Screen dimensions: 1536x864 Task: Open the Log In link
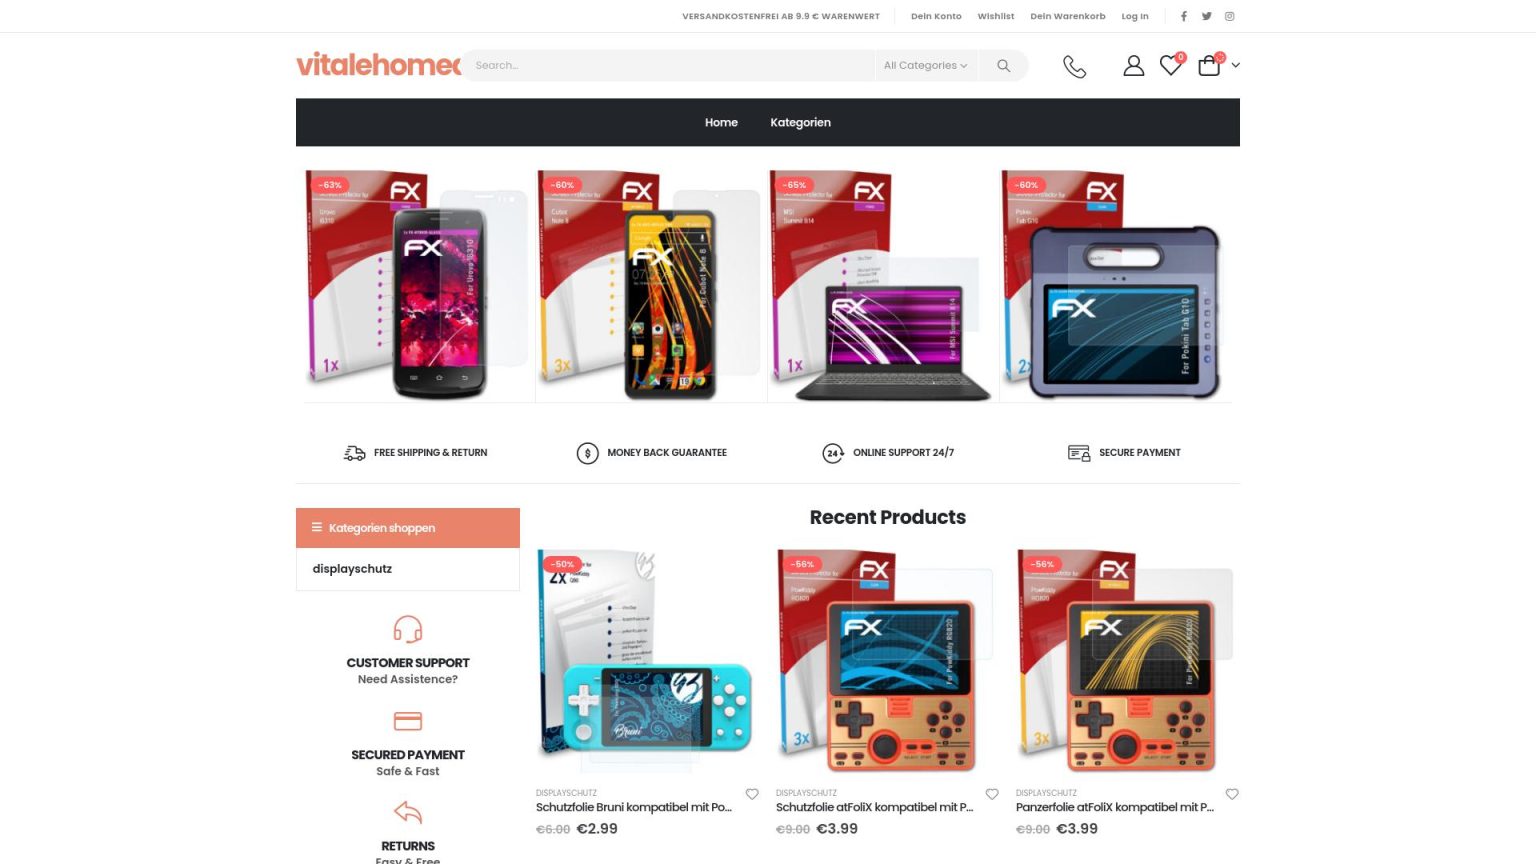(1135, 16)
